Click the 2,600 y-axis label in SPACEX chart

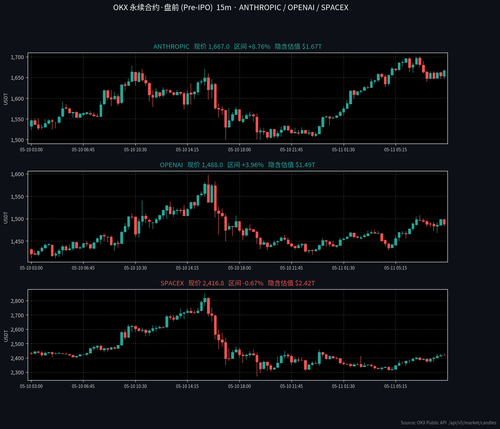point(17,330)
